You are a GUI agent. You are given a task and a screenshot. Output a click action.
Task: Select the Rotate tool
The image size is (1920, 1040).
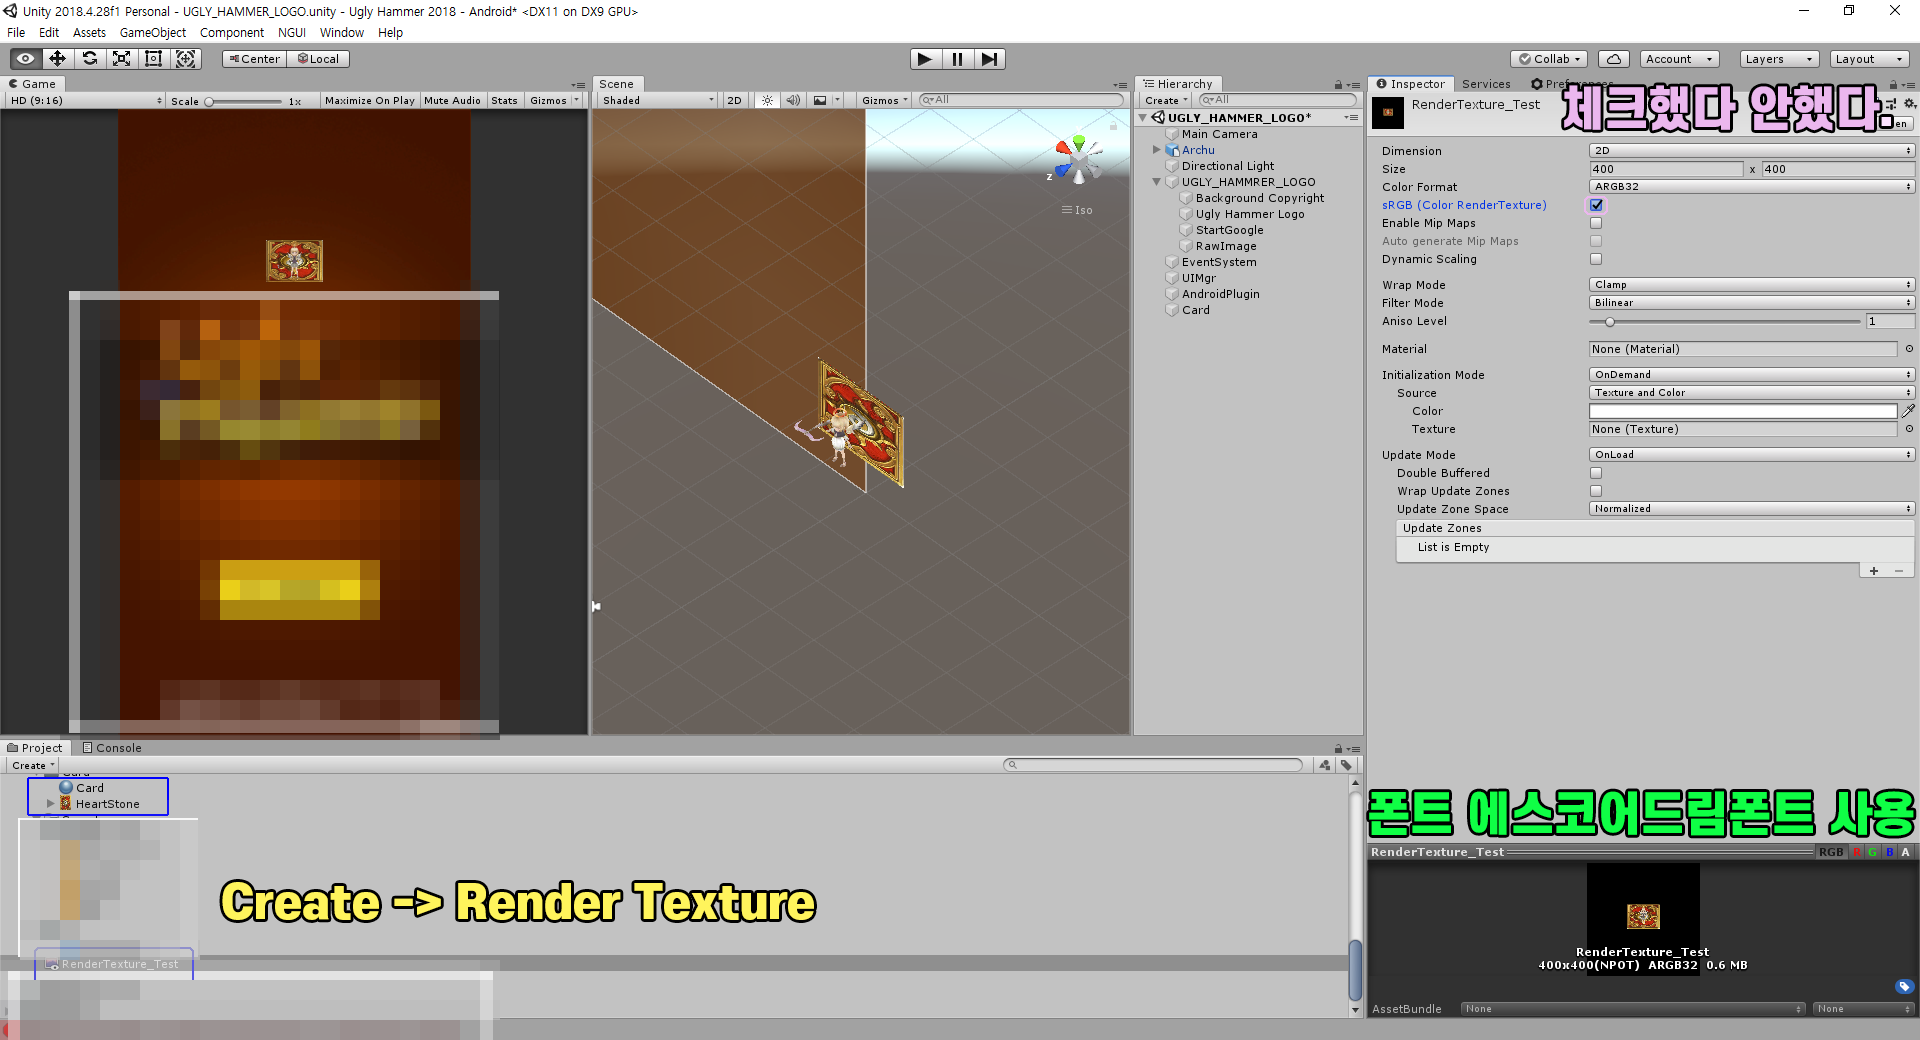pyautogui.click(x=89, y=59)
